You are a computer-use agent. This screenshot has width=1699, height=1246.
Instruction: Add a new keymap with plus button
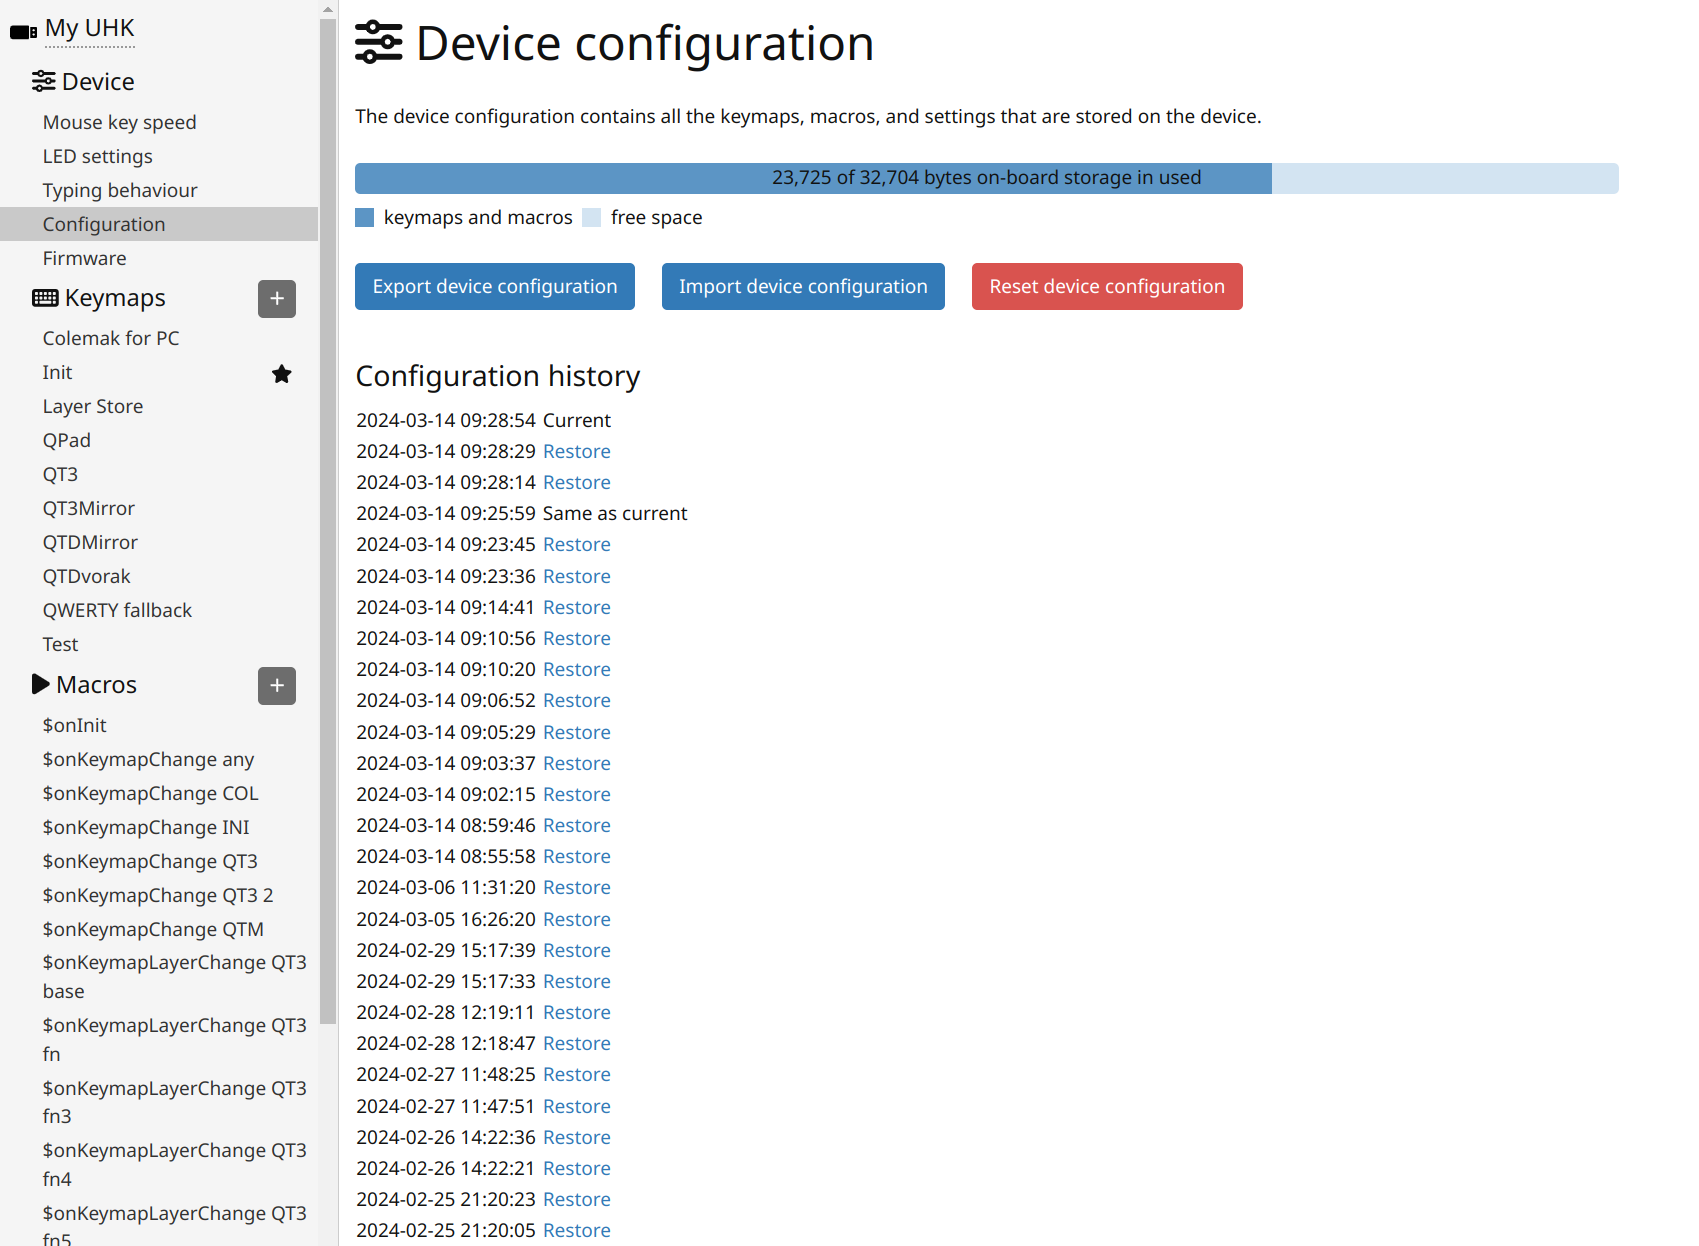[277, 299]
